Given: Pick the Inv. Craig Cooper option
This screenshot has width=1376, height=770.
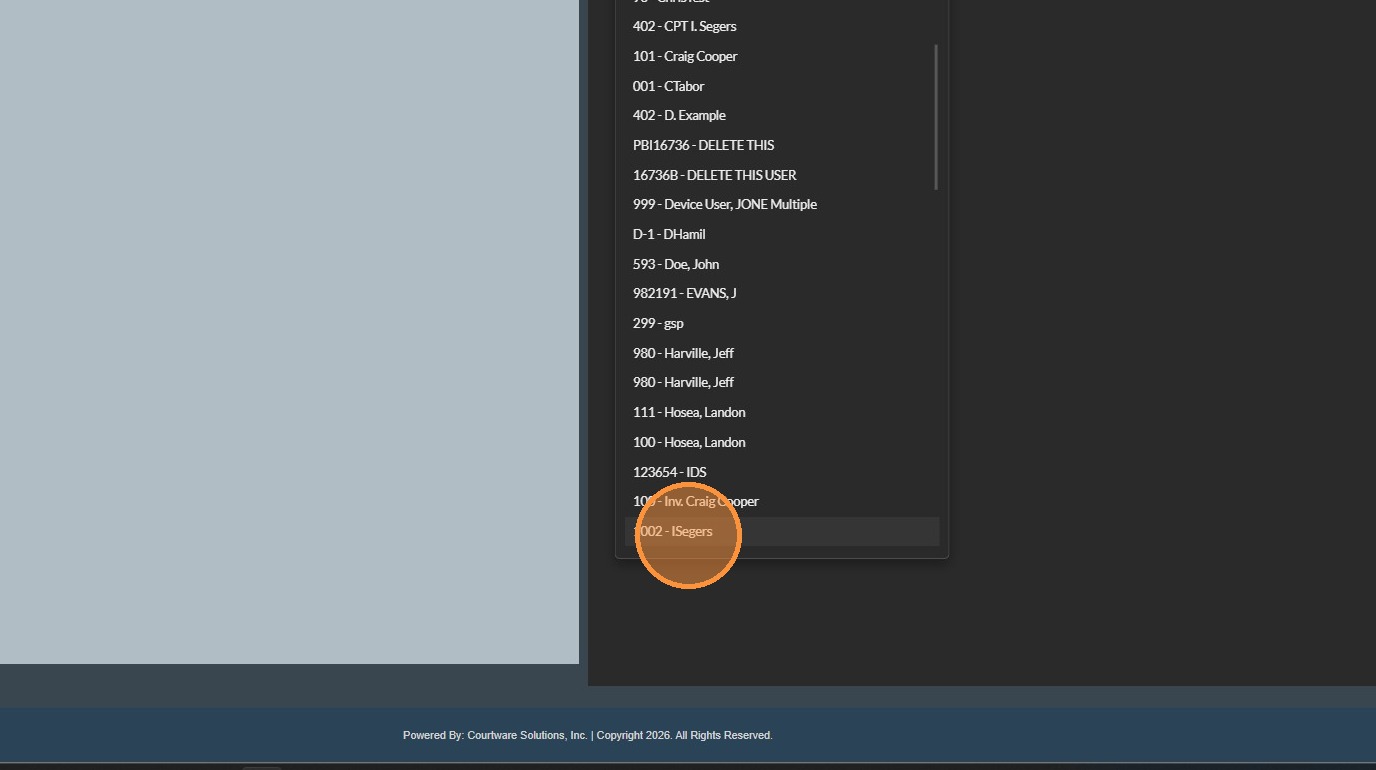Looking at the screenshot, I should click(782, 501).
